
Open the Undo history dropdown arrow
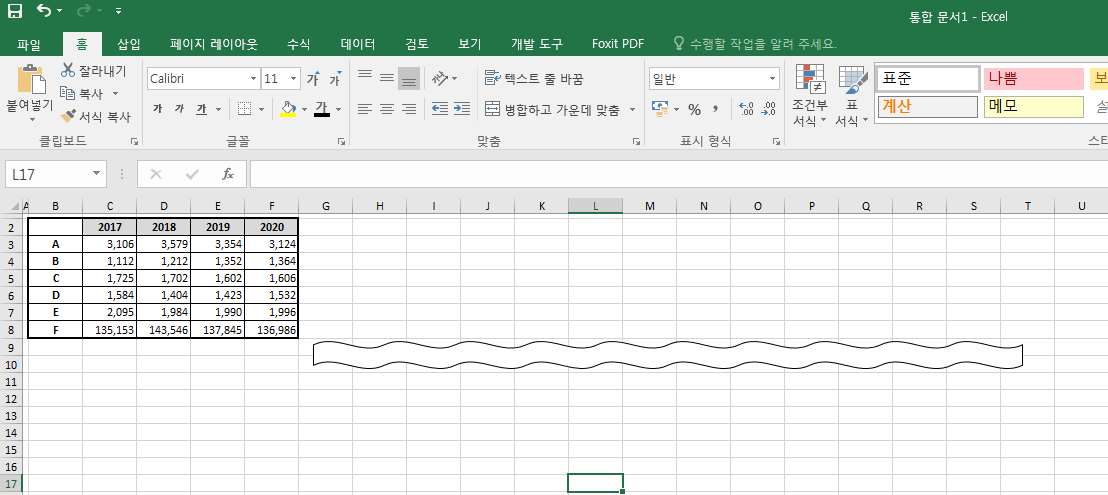click(x=59, y=11)
